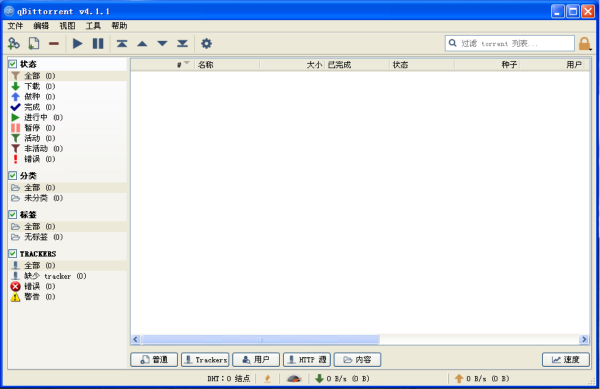
Task: Select 全部 (0) under TRACKERS
Action: (67, 265)
